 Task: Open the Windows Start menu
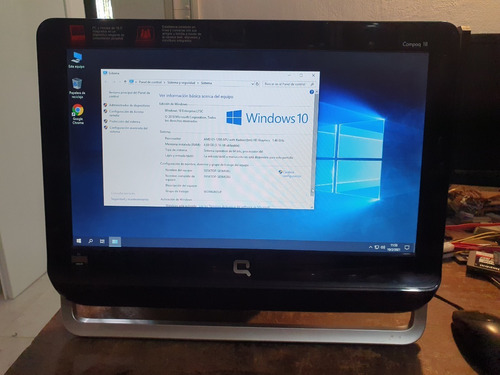79,241
